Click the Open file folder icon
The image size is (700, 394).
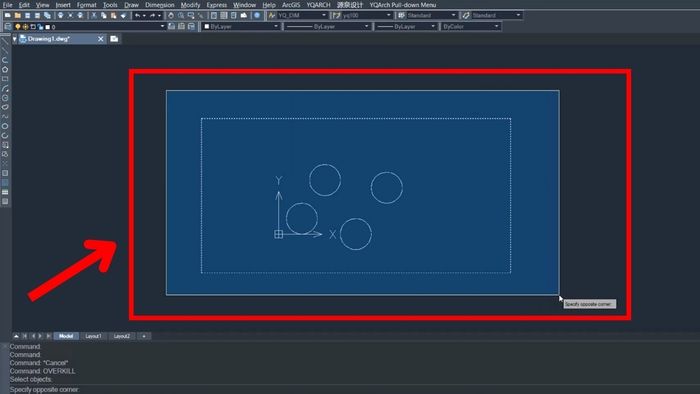pos(17,15)
